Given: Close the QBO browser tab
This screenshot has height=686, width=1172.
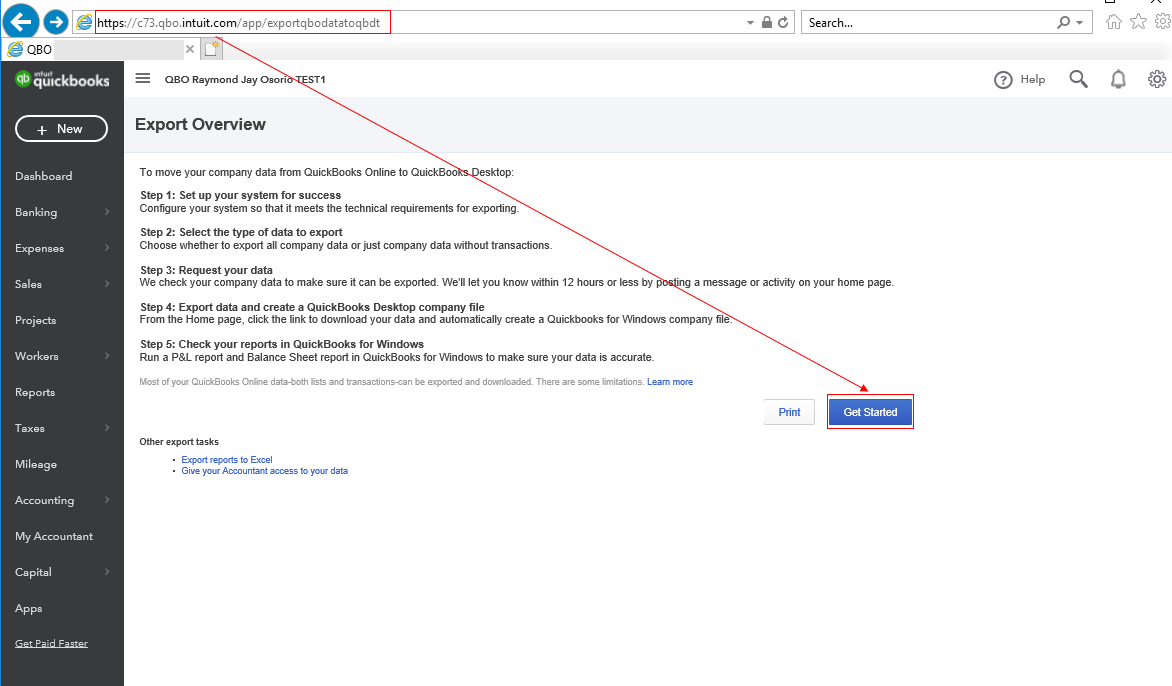Looking at the screenshot, I should coord(190,49).
